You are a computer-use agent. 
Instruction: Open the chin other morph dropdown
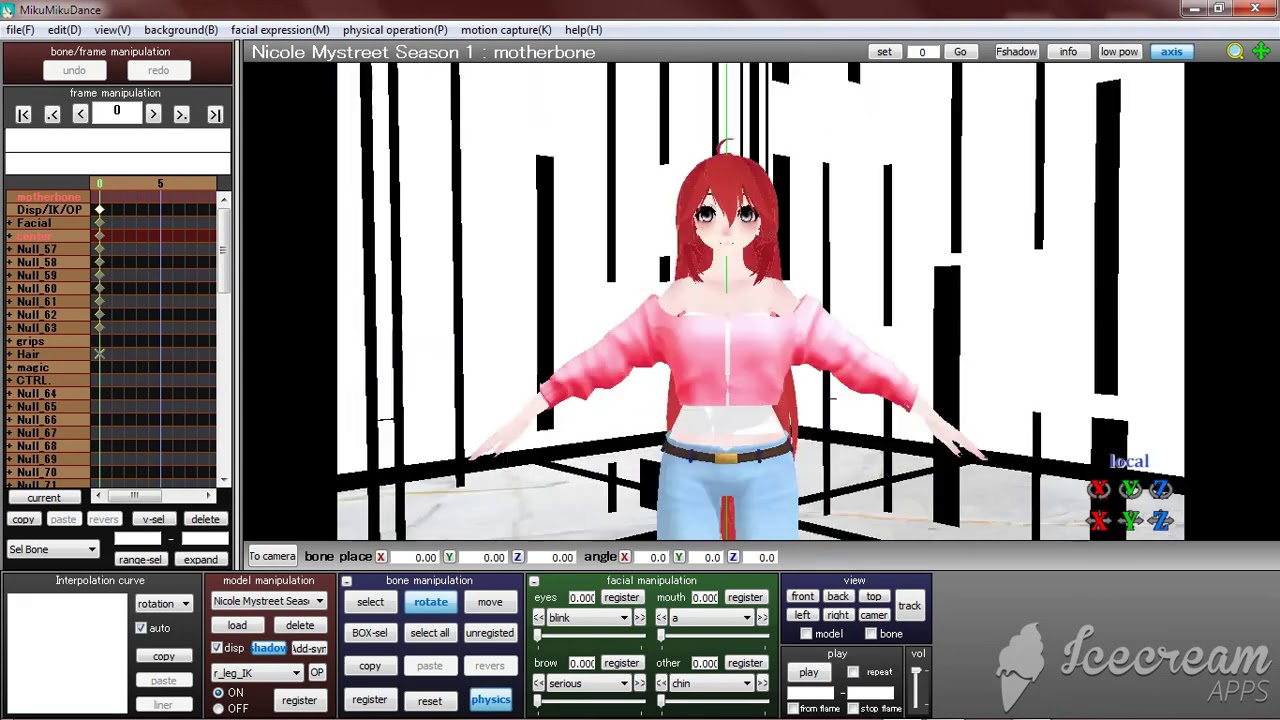click(711, 684)
